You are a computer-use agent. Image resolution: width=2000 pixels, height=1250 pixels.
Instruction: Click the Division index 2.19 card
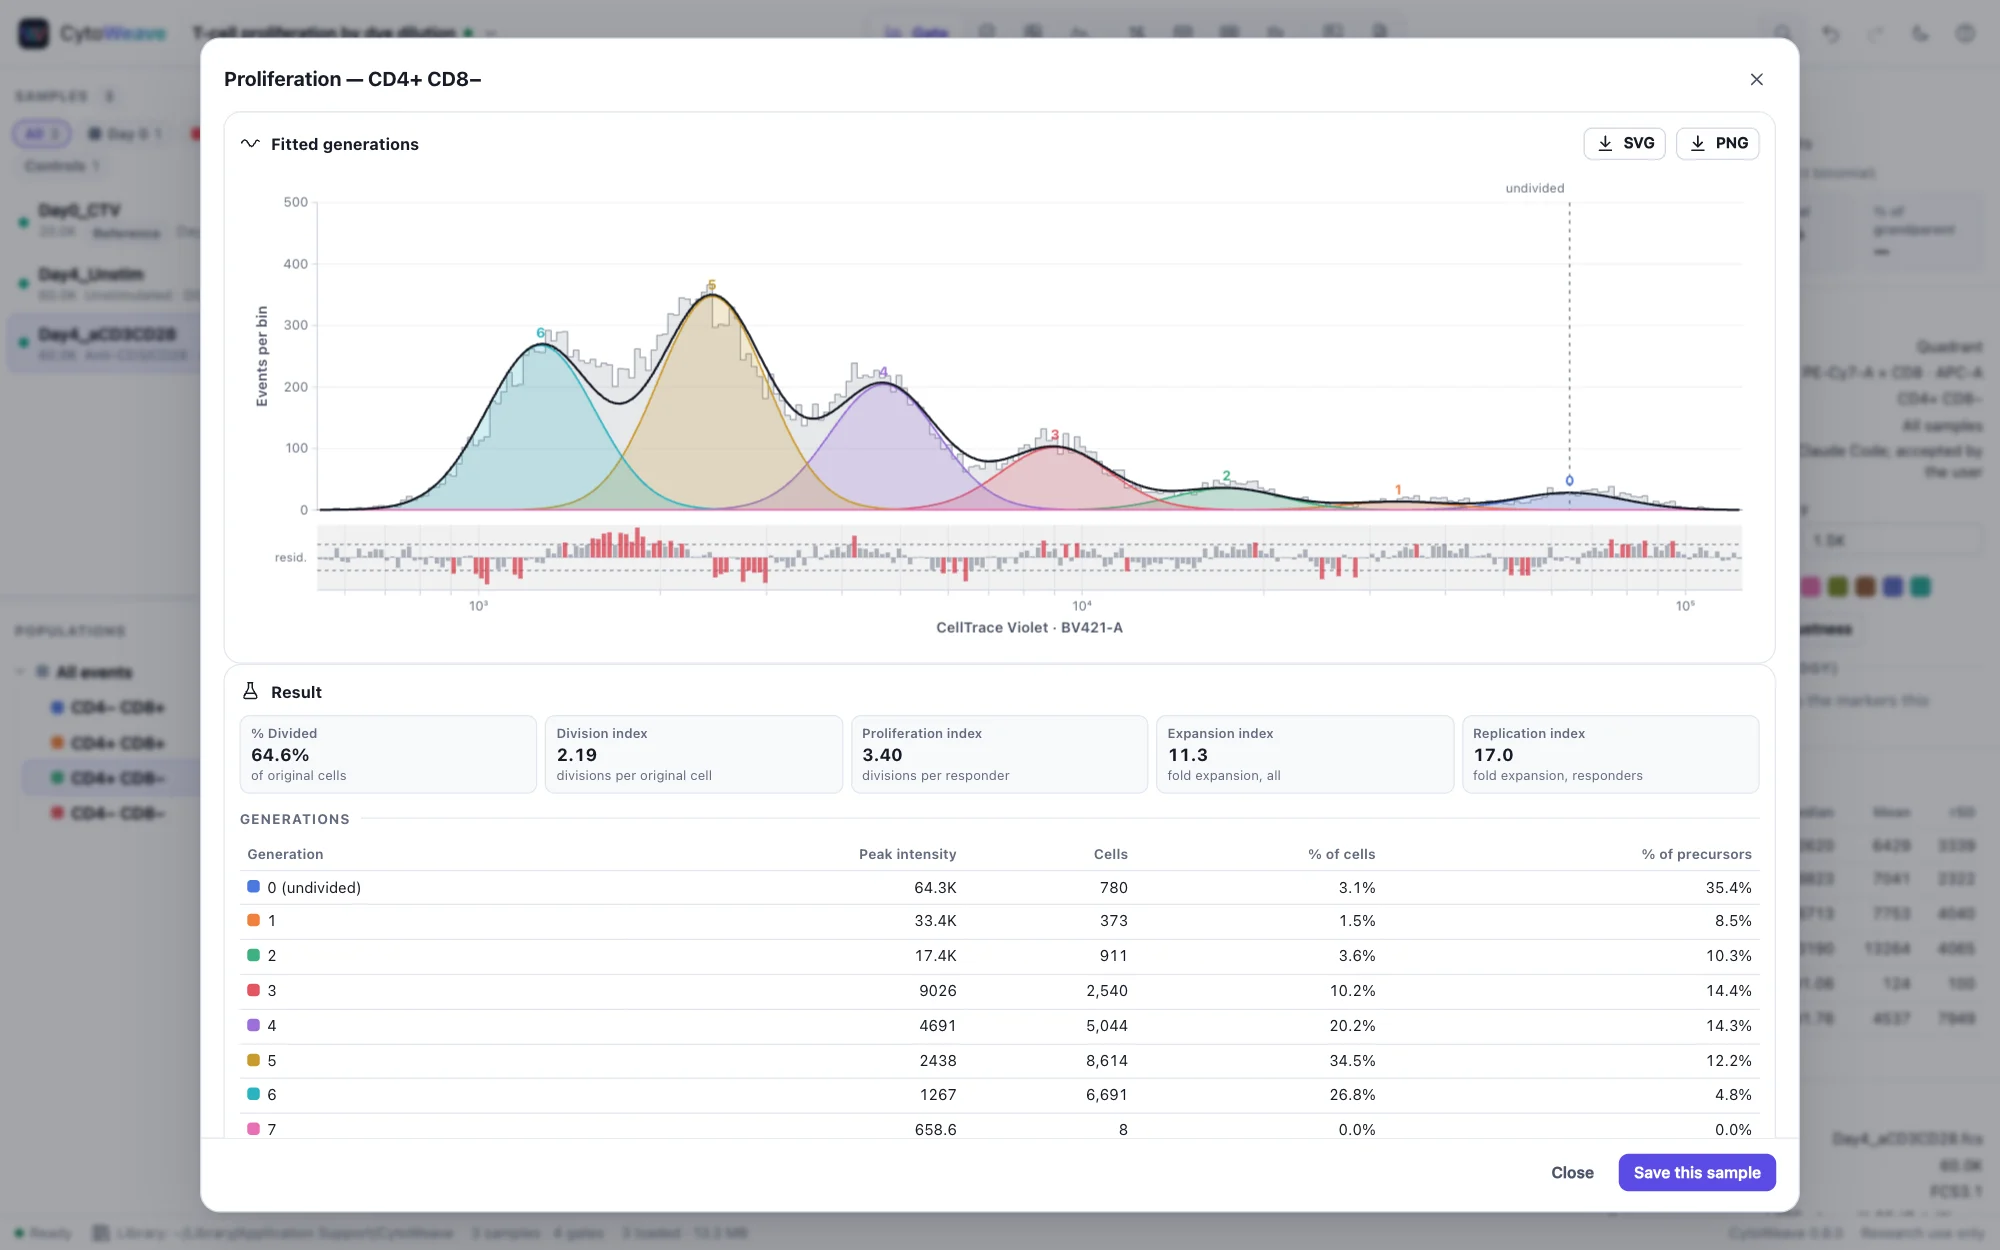coord(693,754)
